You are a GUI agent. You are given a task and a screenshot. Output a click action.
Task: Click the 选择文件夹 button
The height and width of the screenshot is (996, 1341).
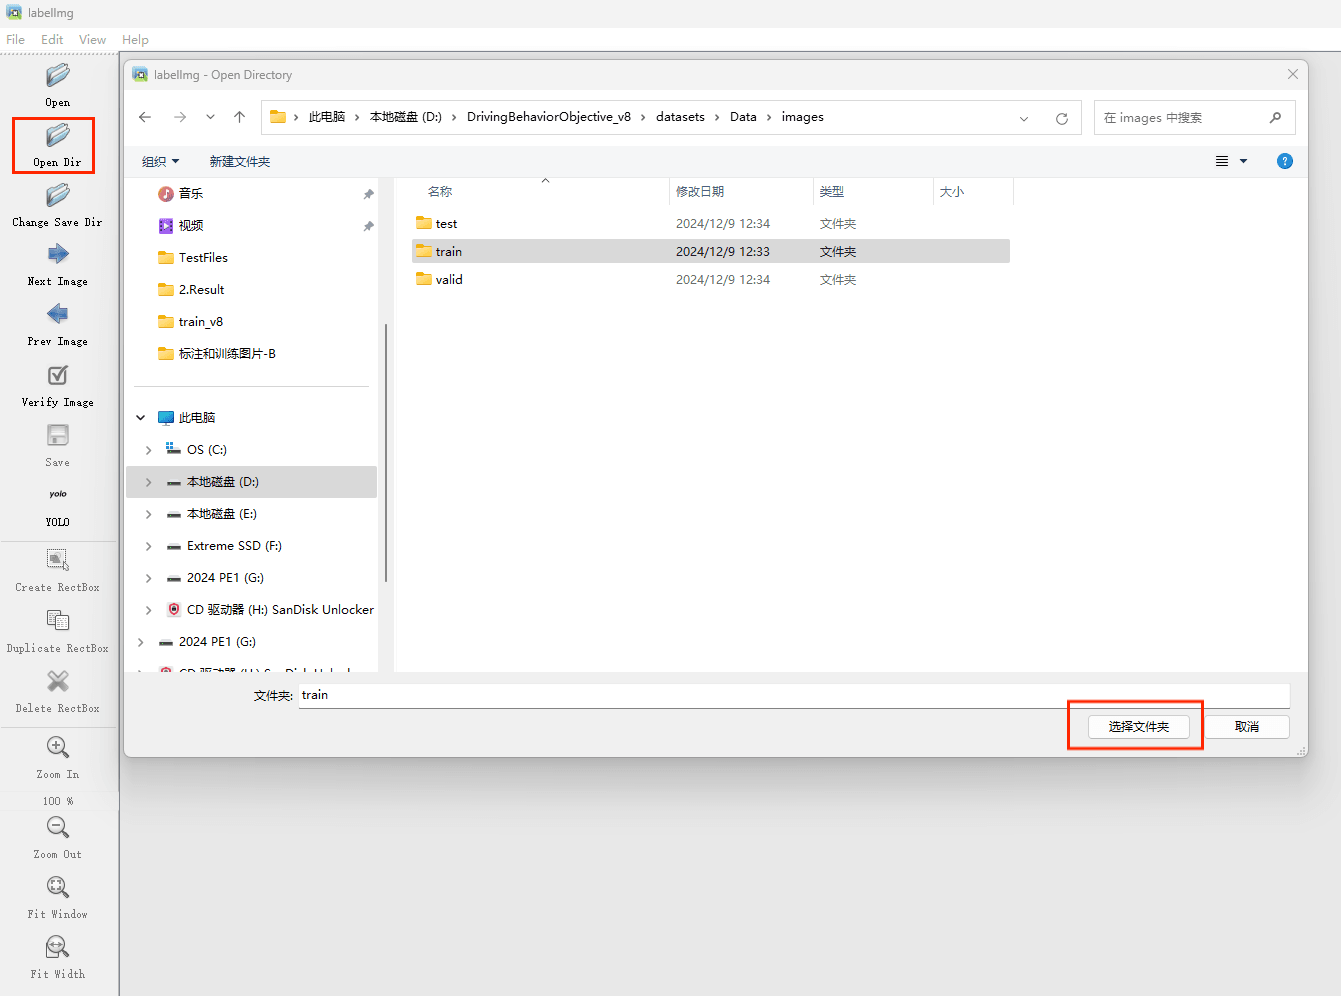pyautogui.click(x=1138, y=727)
